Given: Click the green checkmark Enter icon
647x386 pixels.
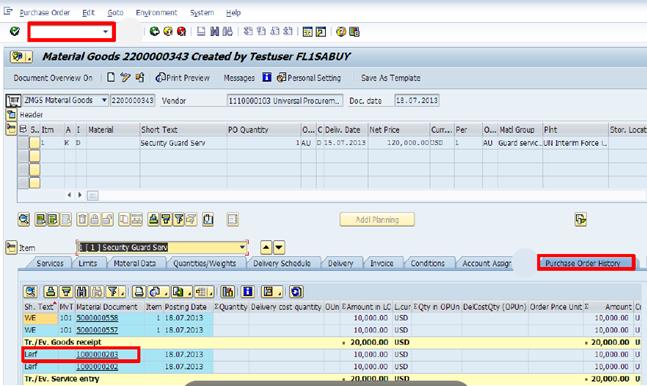Looking at the screenshot, I should (15, 31).
